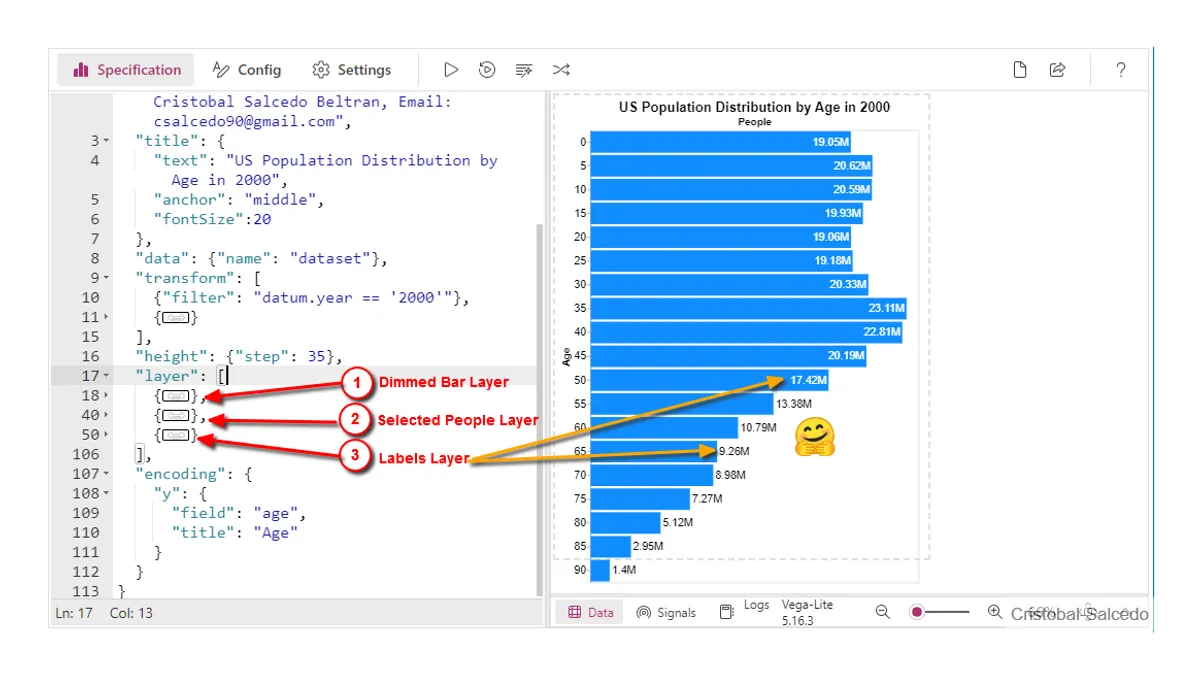The height and width of the screenshot is (678, 1200).
Task: Open the Vega-Lite 5.16.3 version dropdown
Action: point(806,611)
